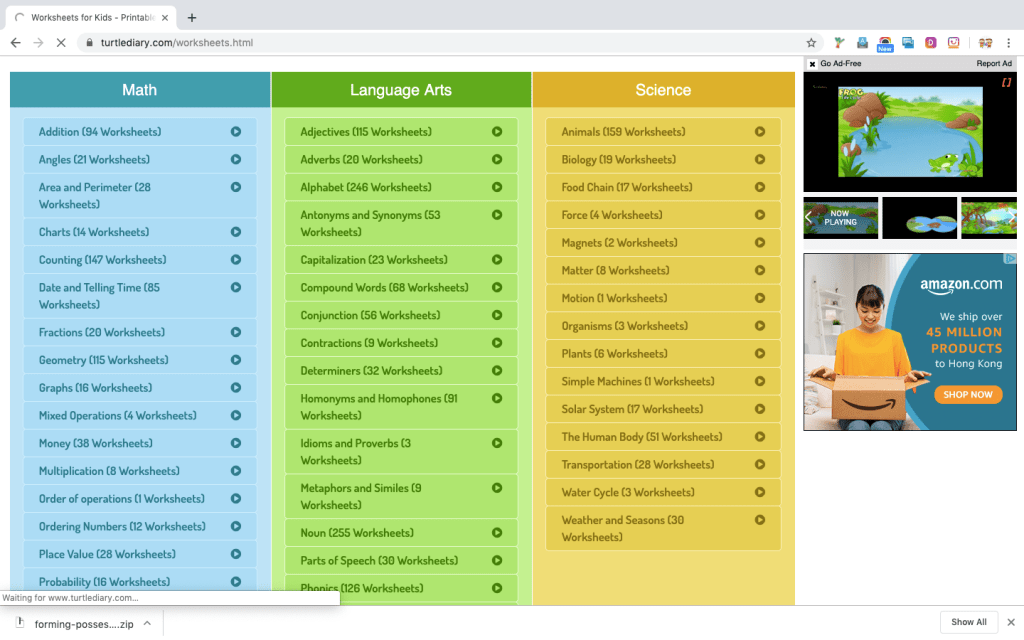Open the Chrome three-dot menu

(1009, 43)
